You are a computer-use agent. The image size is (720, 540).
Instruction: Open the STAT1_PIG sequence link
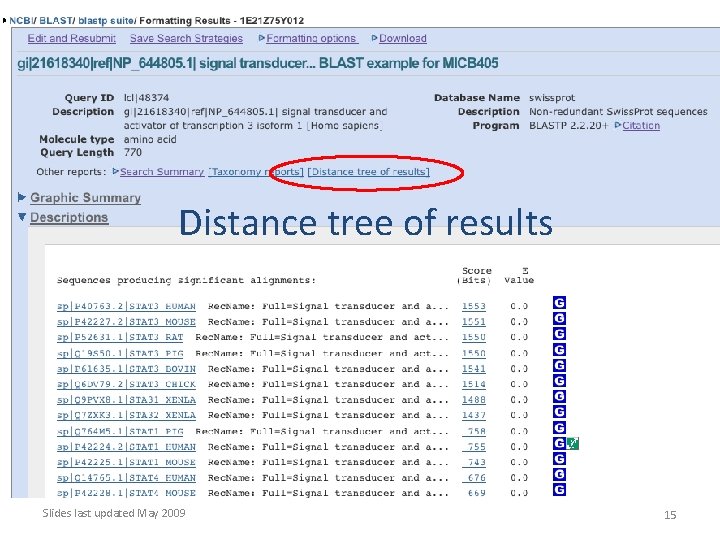120,431
